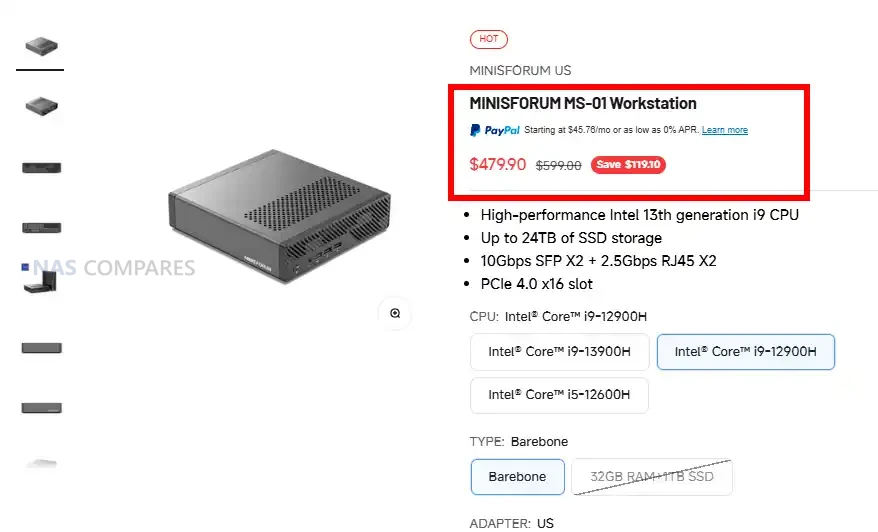Open the fourth thumbnail showing rear ports
This screenshot has width=878, height=532.
click(x=41, y=227)
